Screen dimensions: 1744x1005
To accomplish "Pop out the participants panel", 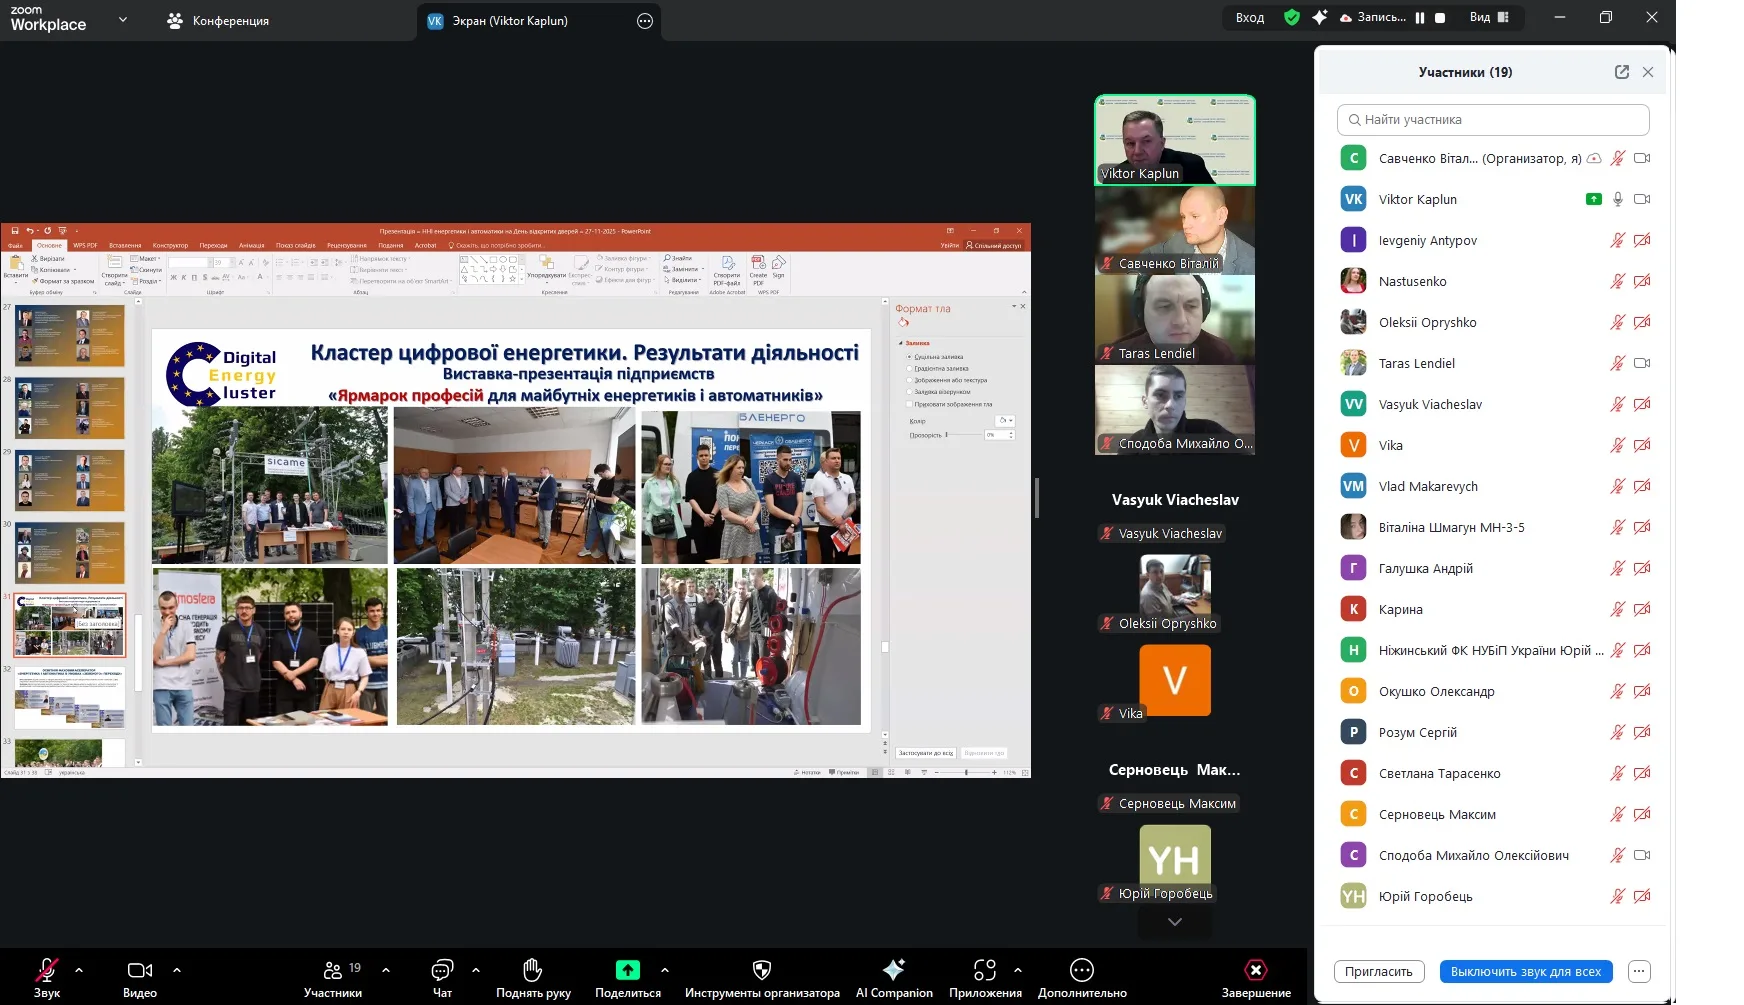I will 1621,72.
